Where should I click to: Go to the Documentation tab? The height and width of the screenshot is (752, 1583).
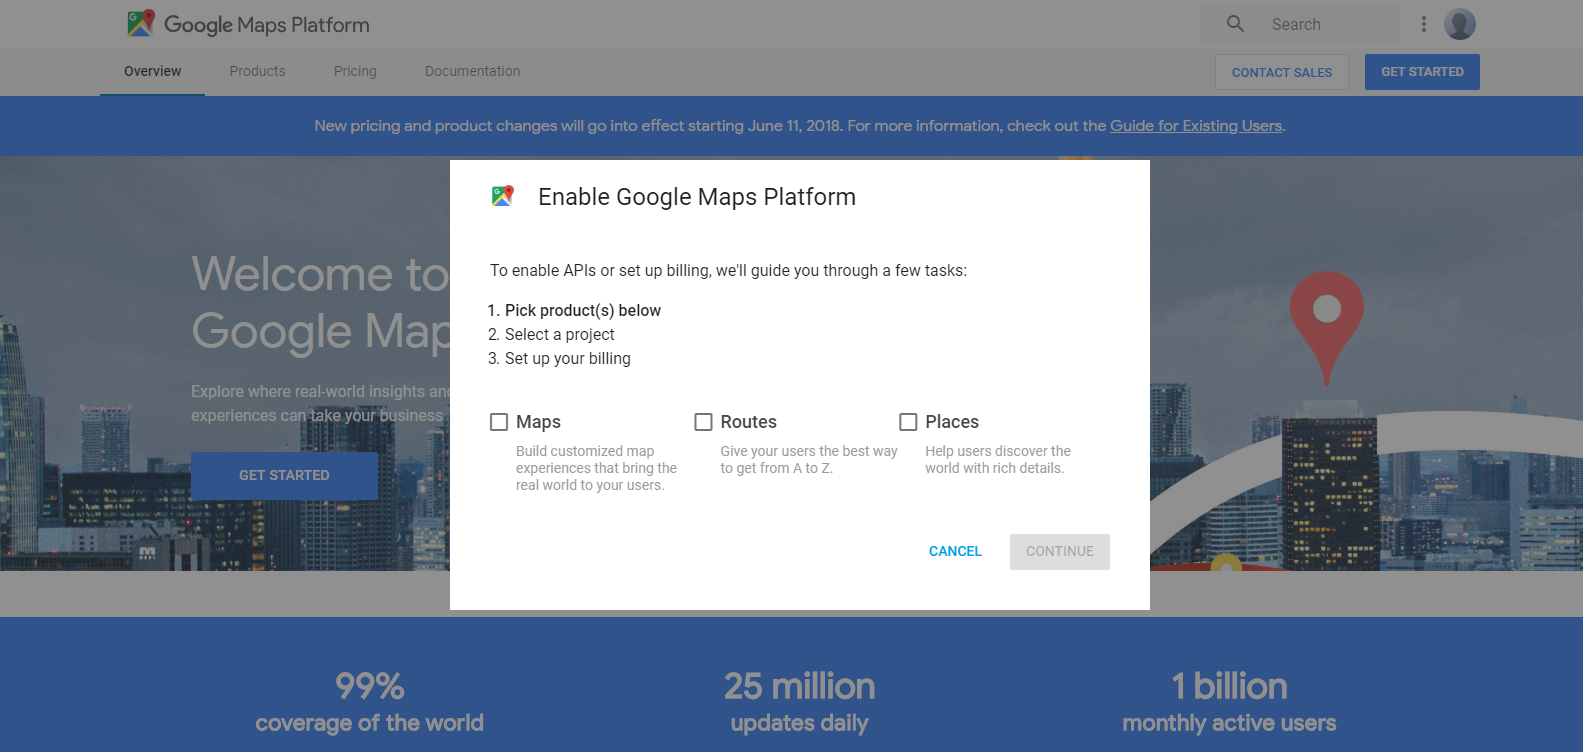tap(472, 72)
